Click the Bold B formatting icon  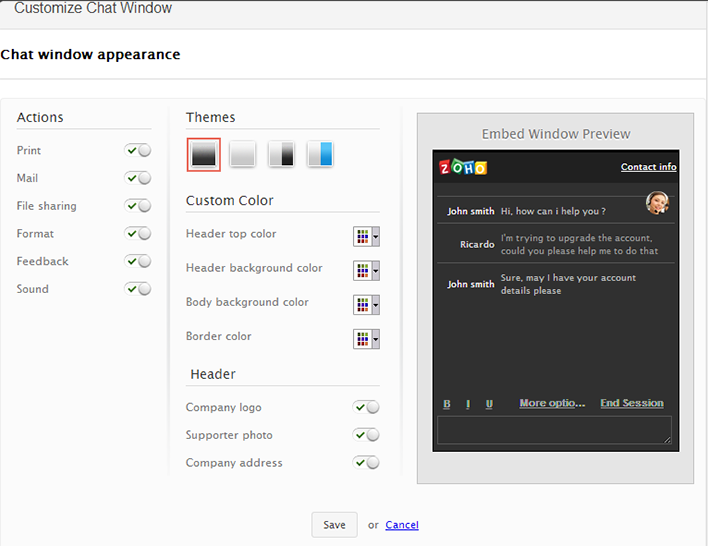(x=447, y=404)
